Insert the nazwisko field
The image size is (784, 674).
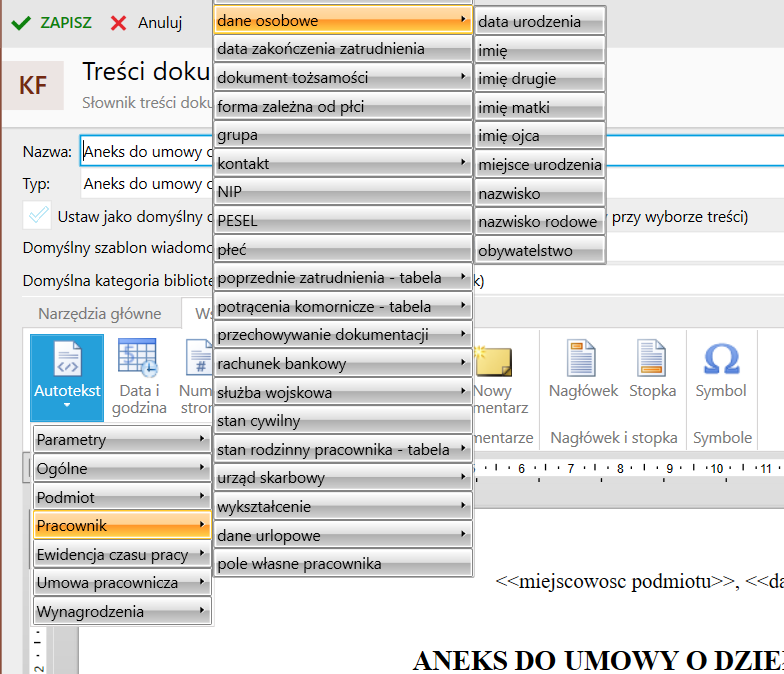[540, 193]
